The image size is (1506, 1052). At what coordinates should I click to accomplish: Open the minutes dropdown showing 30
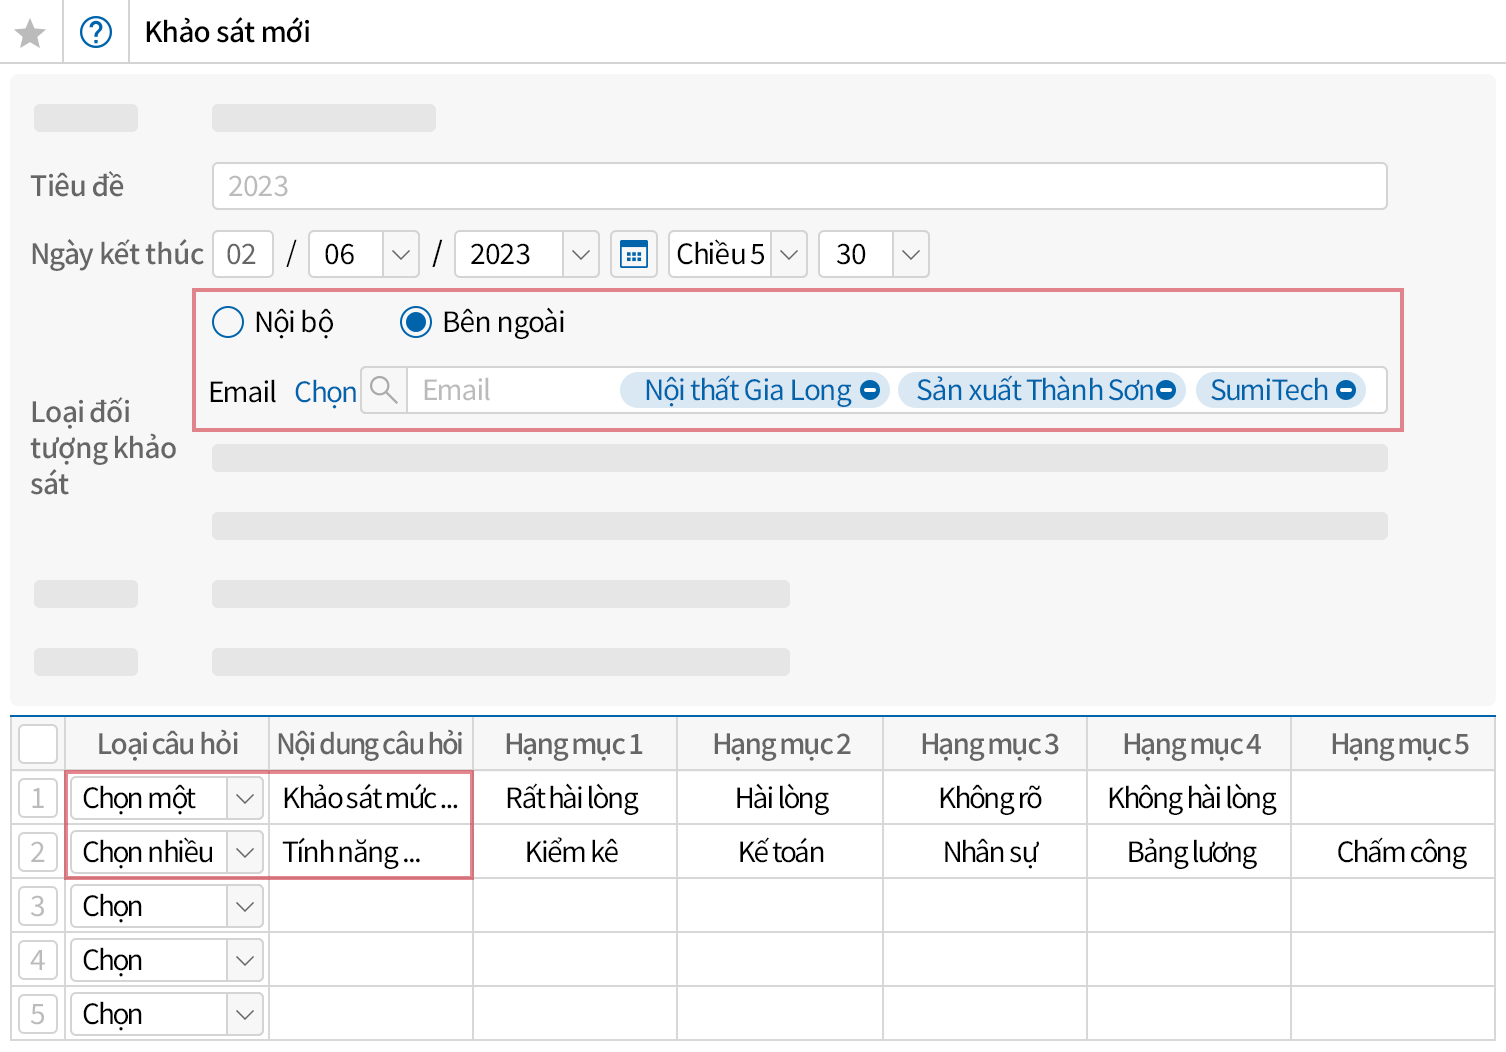click(x=910, y=254)
